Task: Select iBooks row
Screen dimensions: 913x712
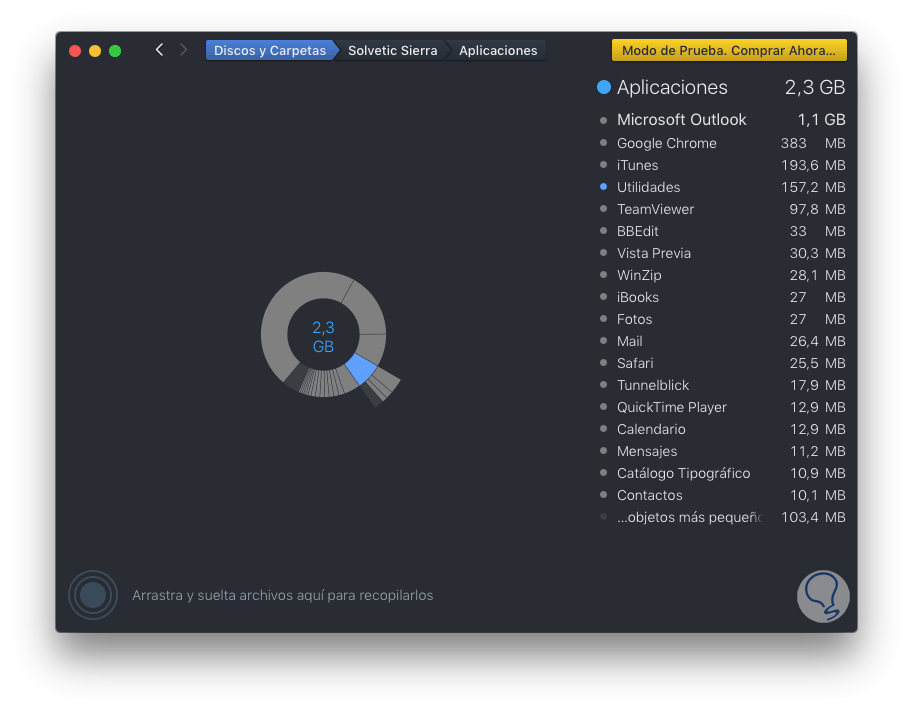Action: (722, 297)
